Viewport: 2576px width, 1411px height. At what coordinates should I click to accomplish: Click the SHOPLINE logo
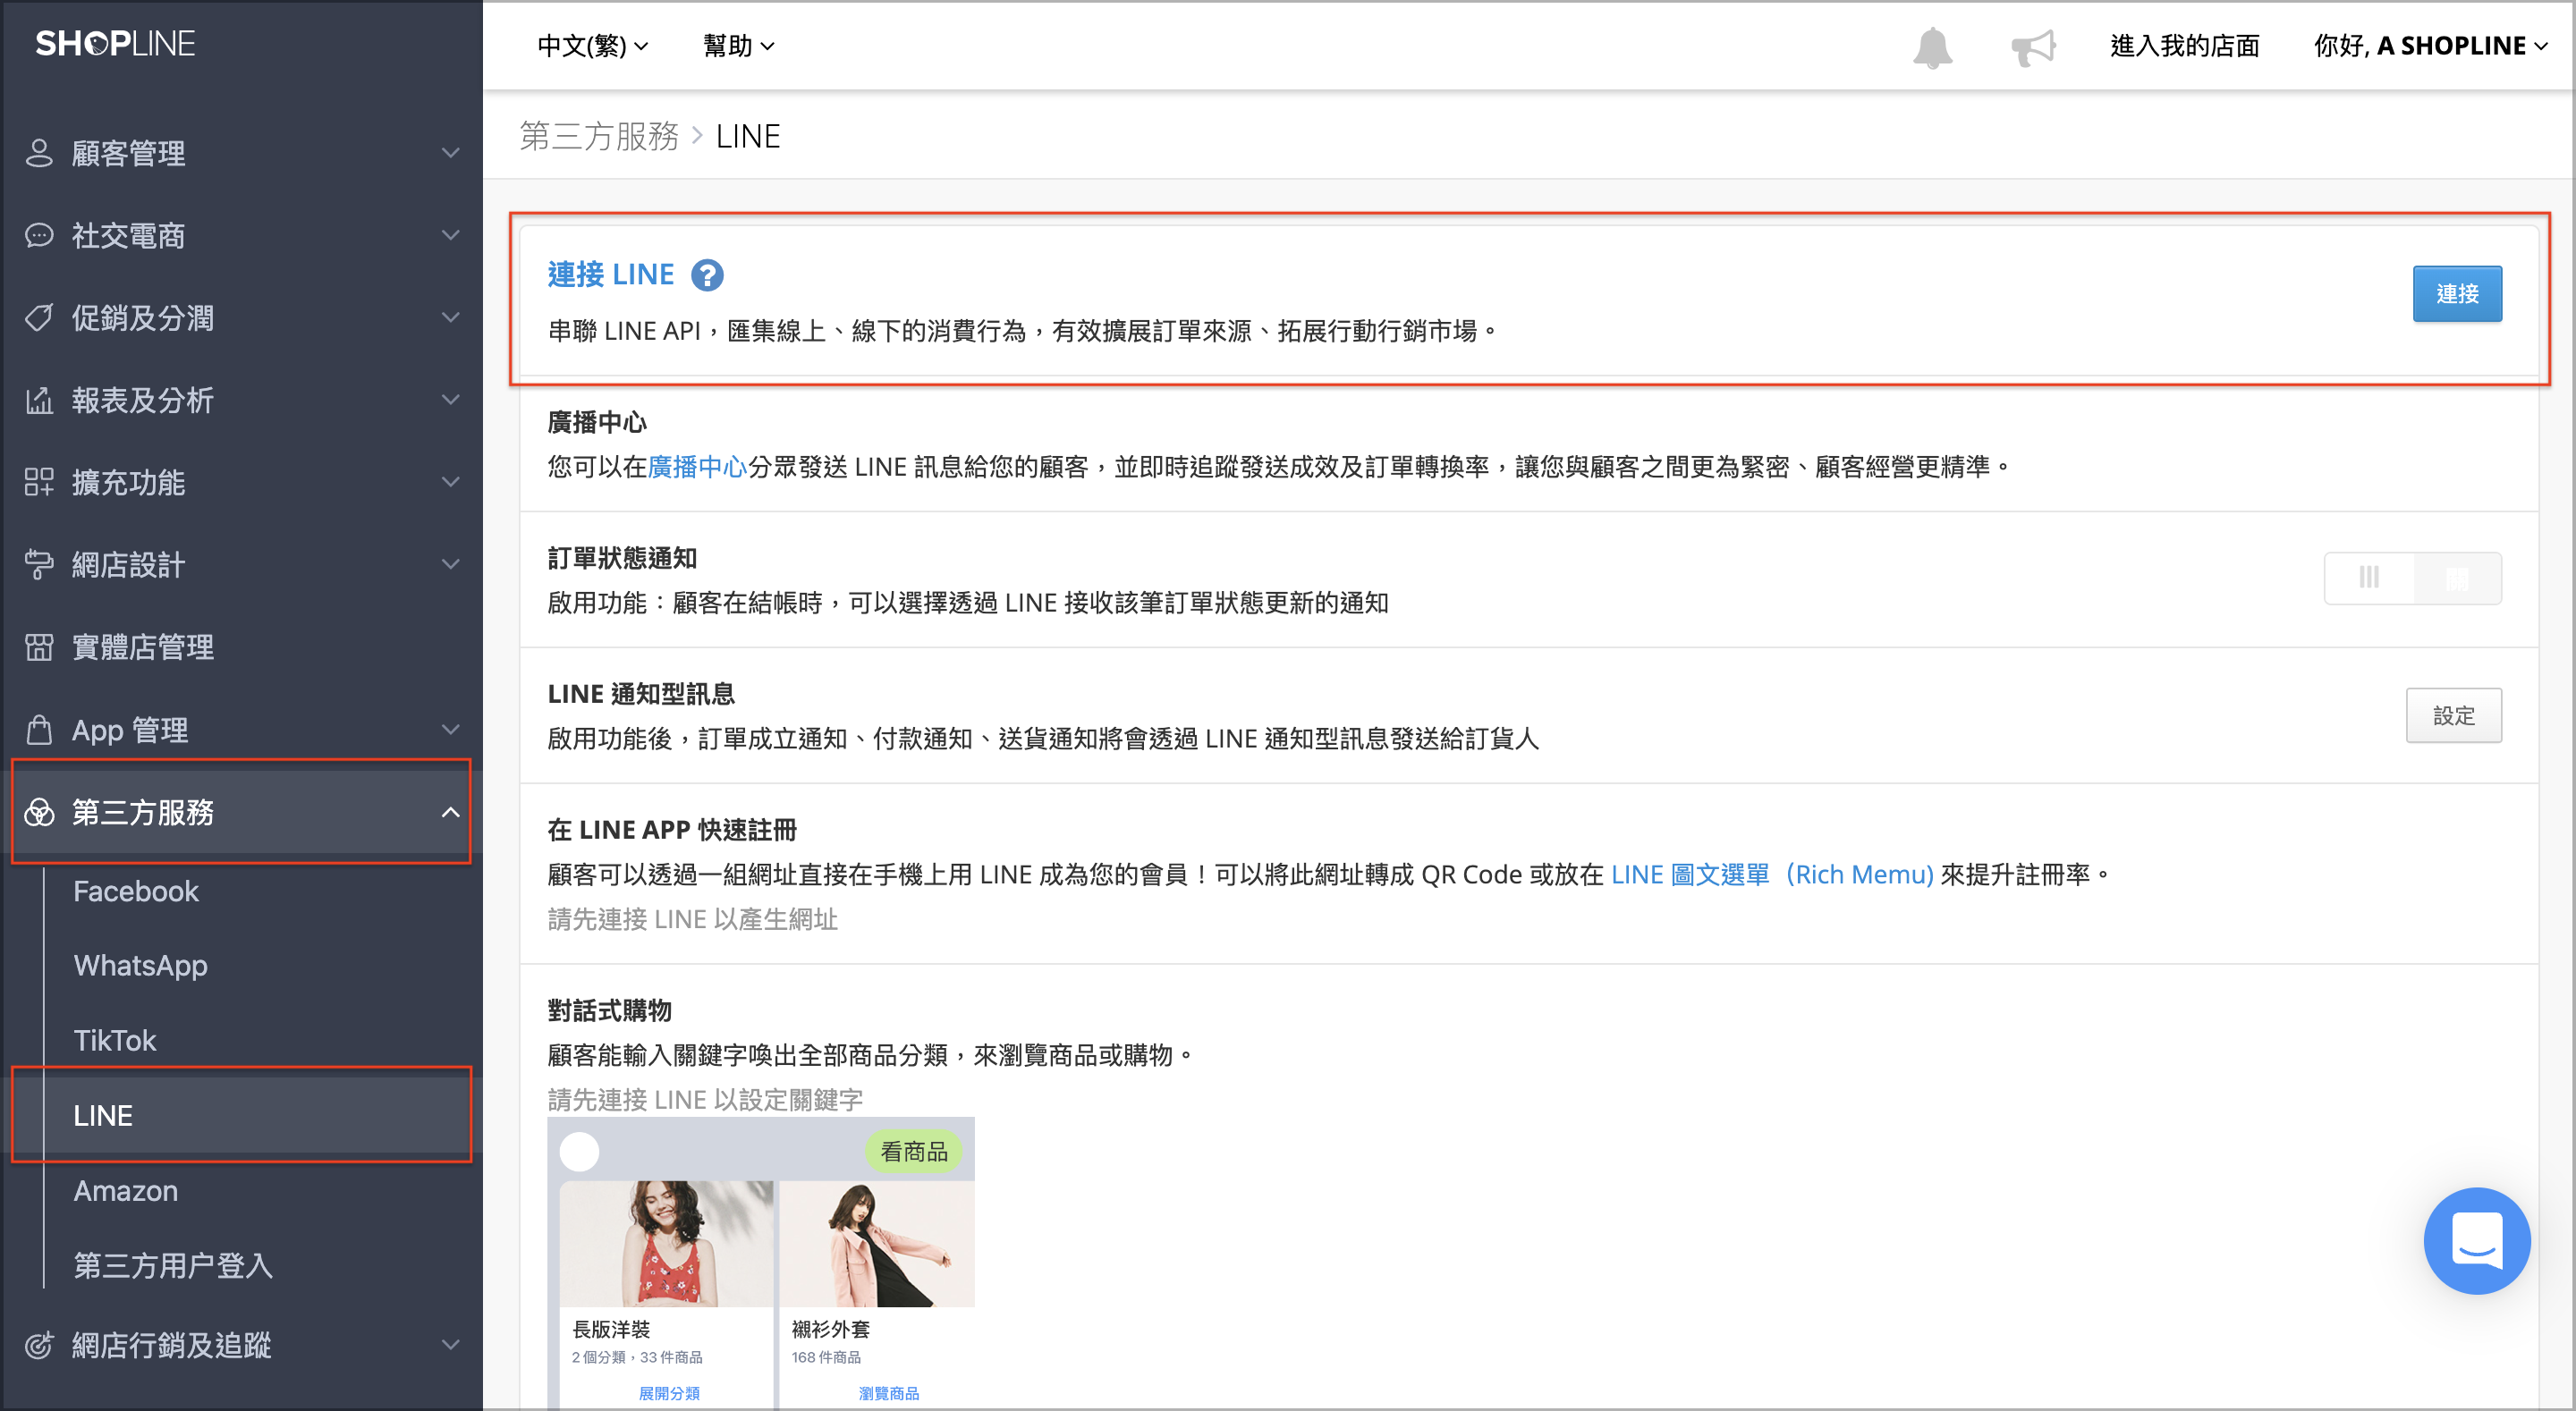(x=115, y=44)
